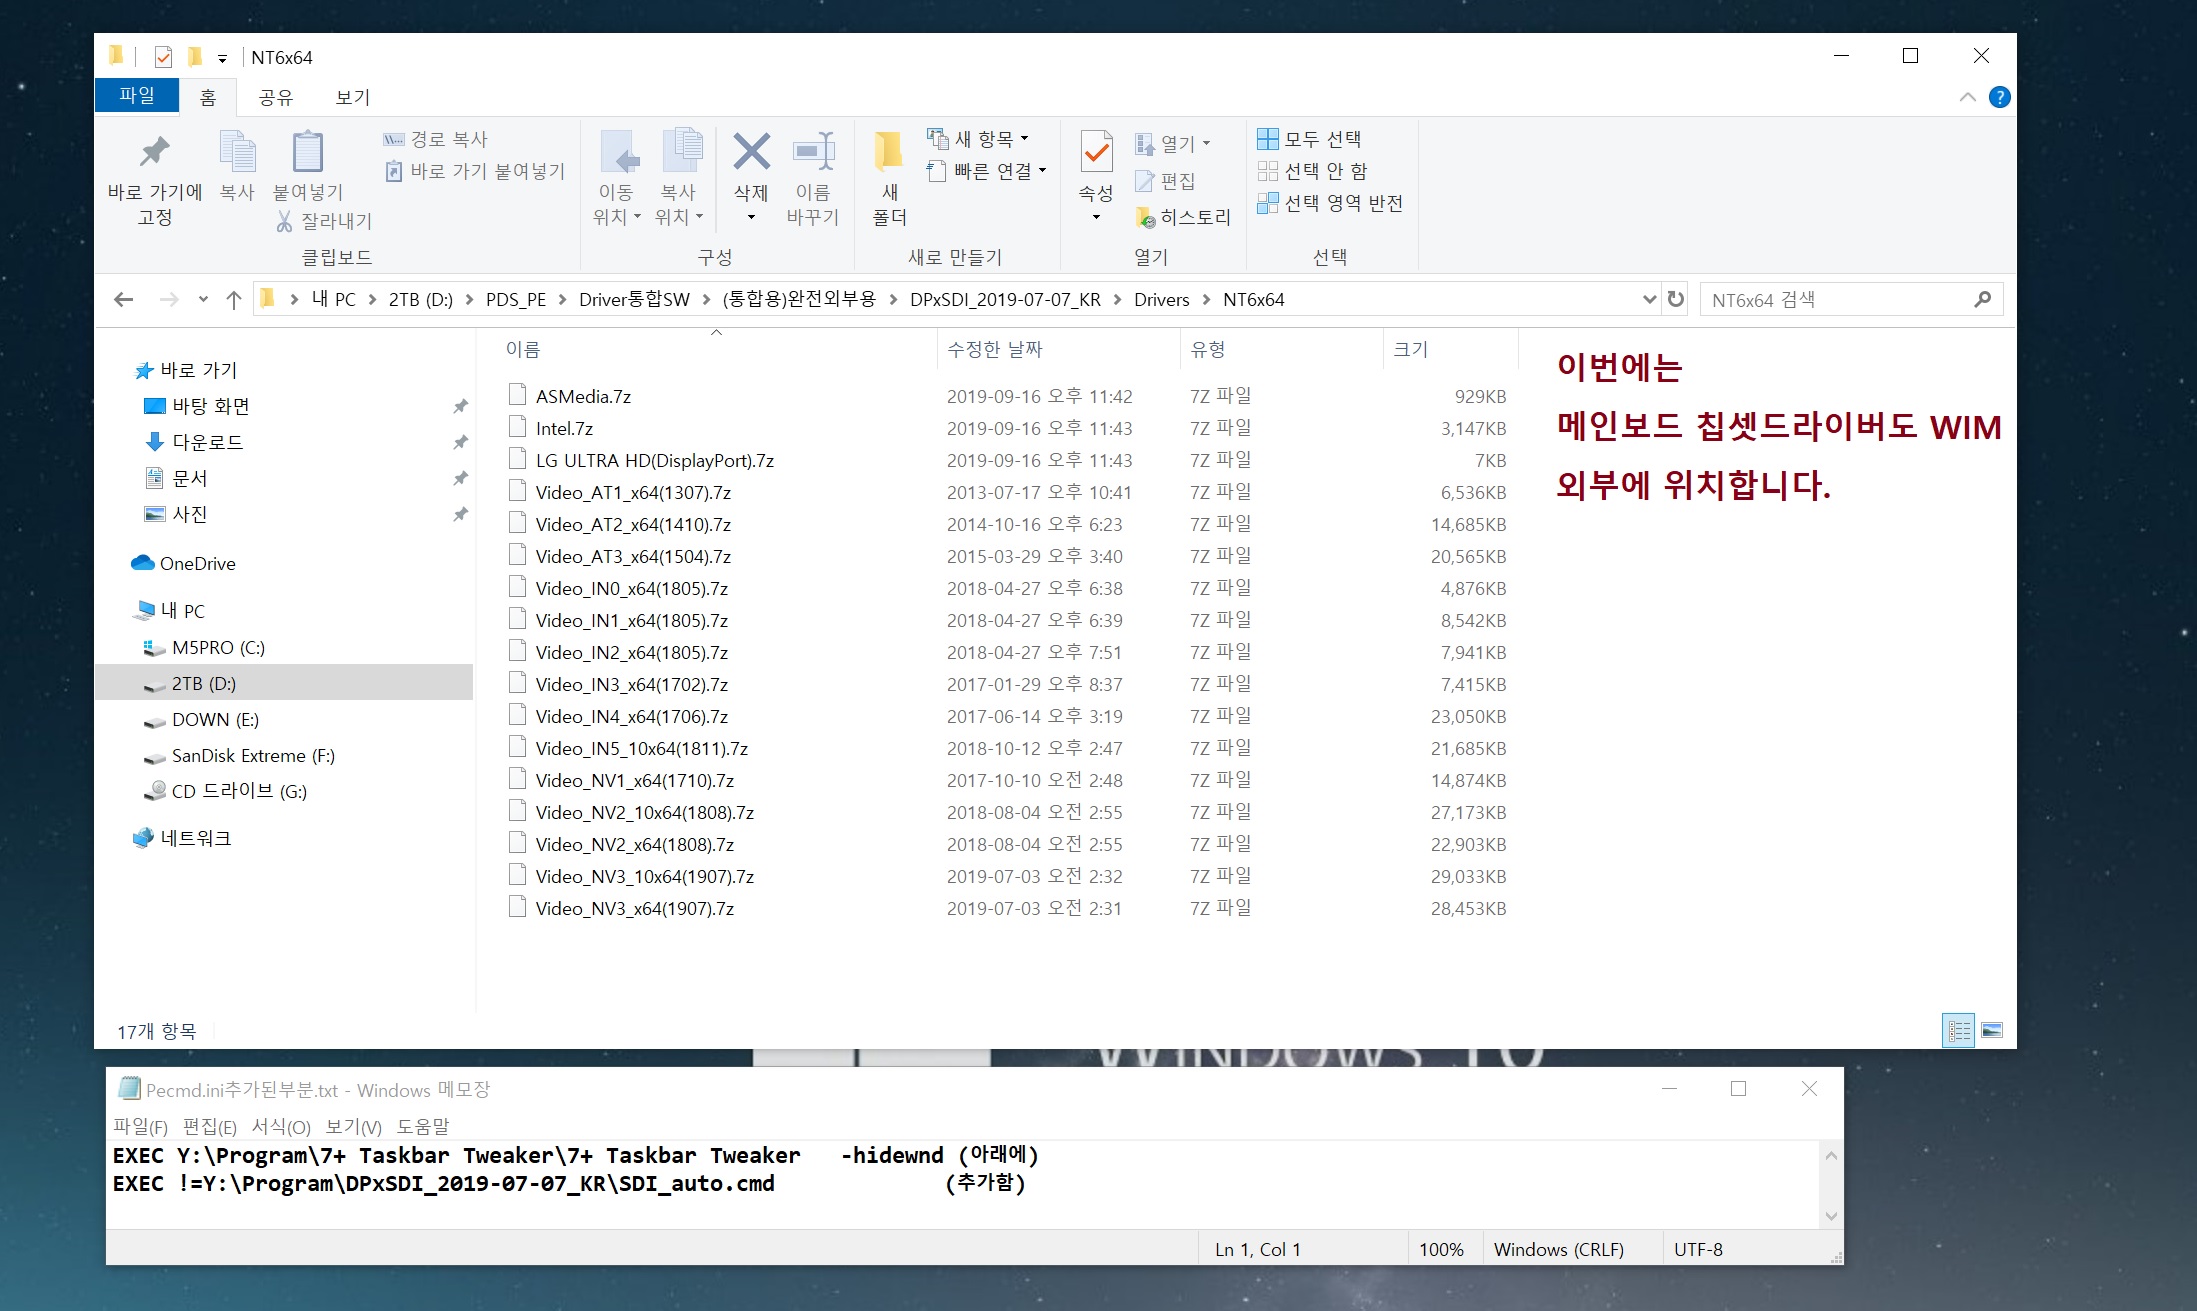Image resolution: width=2197 pixels, height=1311 pixels.
Task: Create a New folder from the ribbon
Action: click(x=889, y=177)
